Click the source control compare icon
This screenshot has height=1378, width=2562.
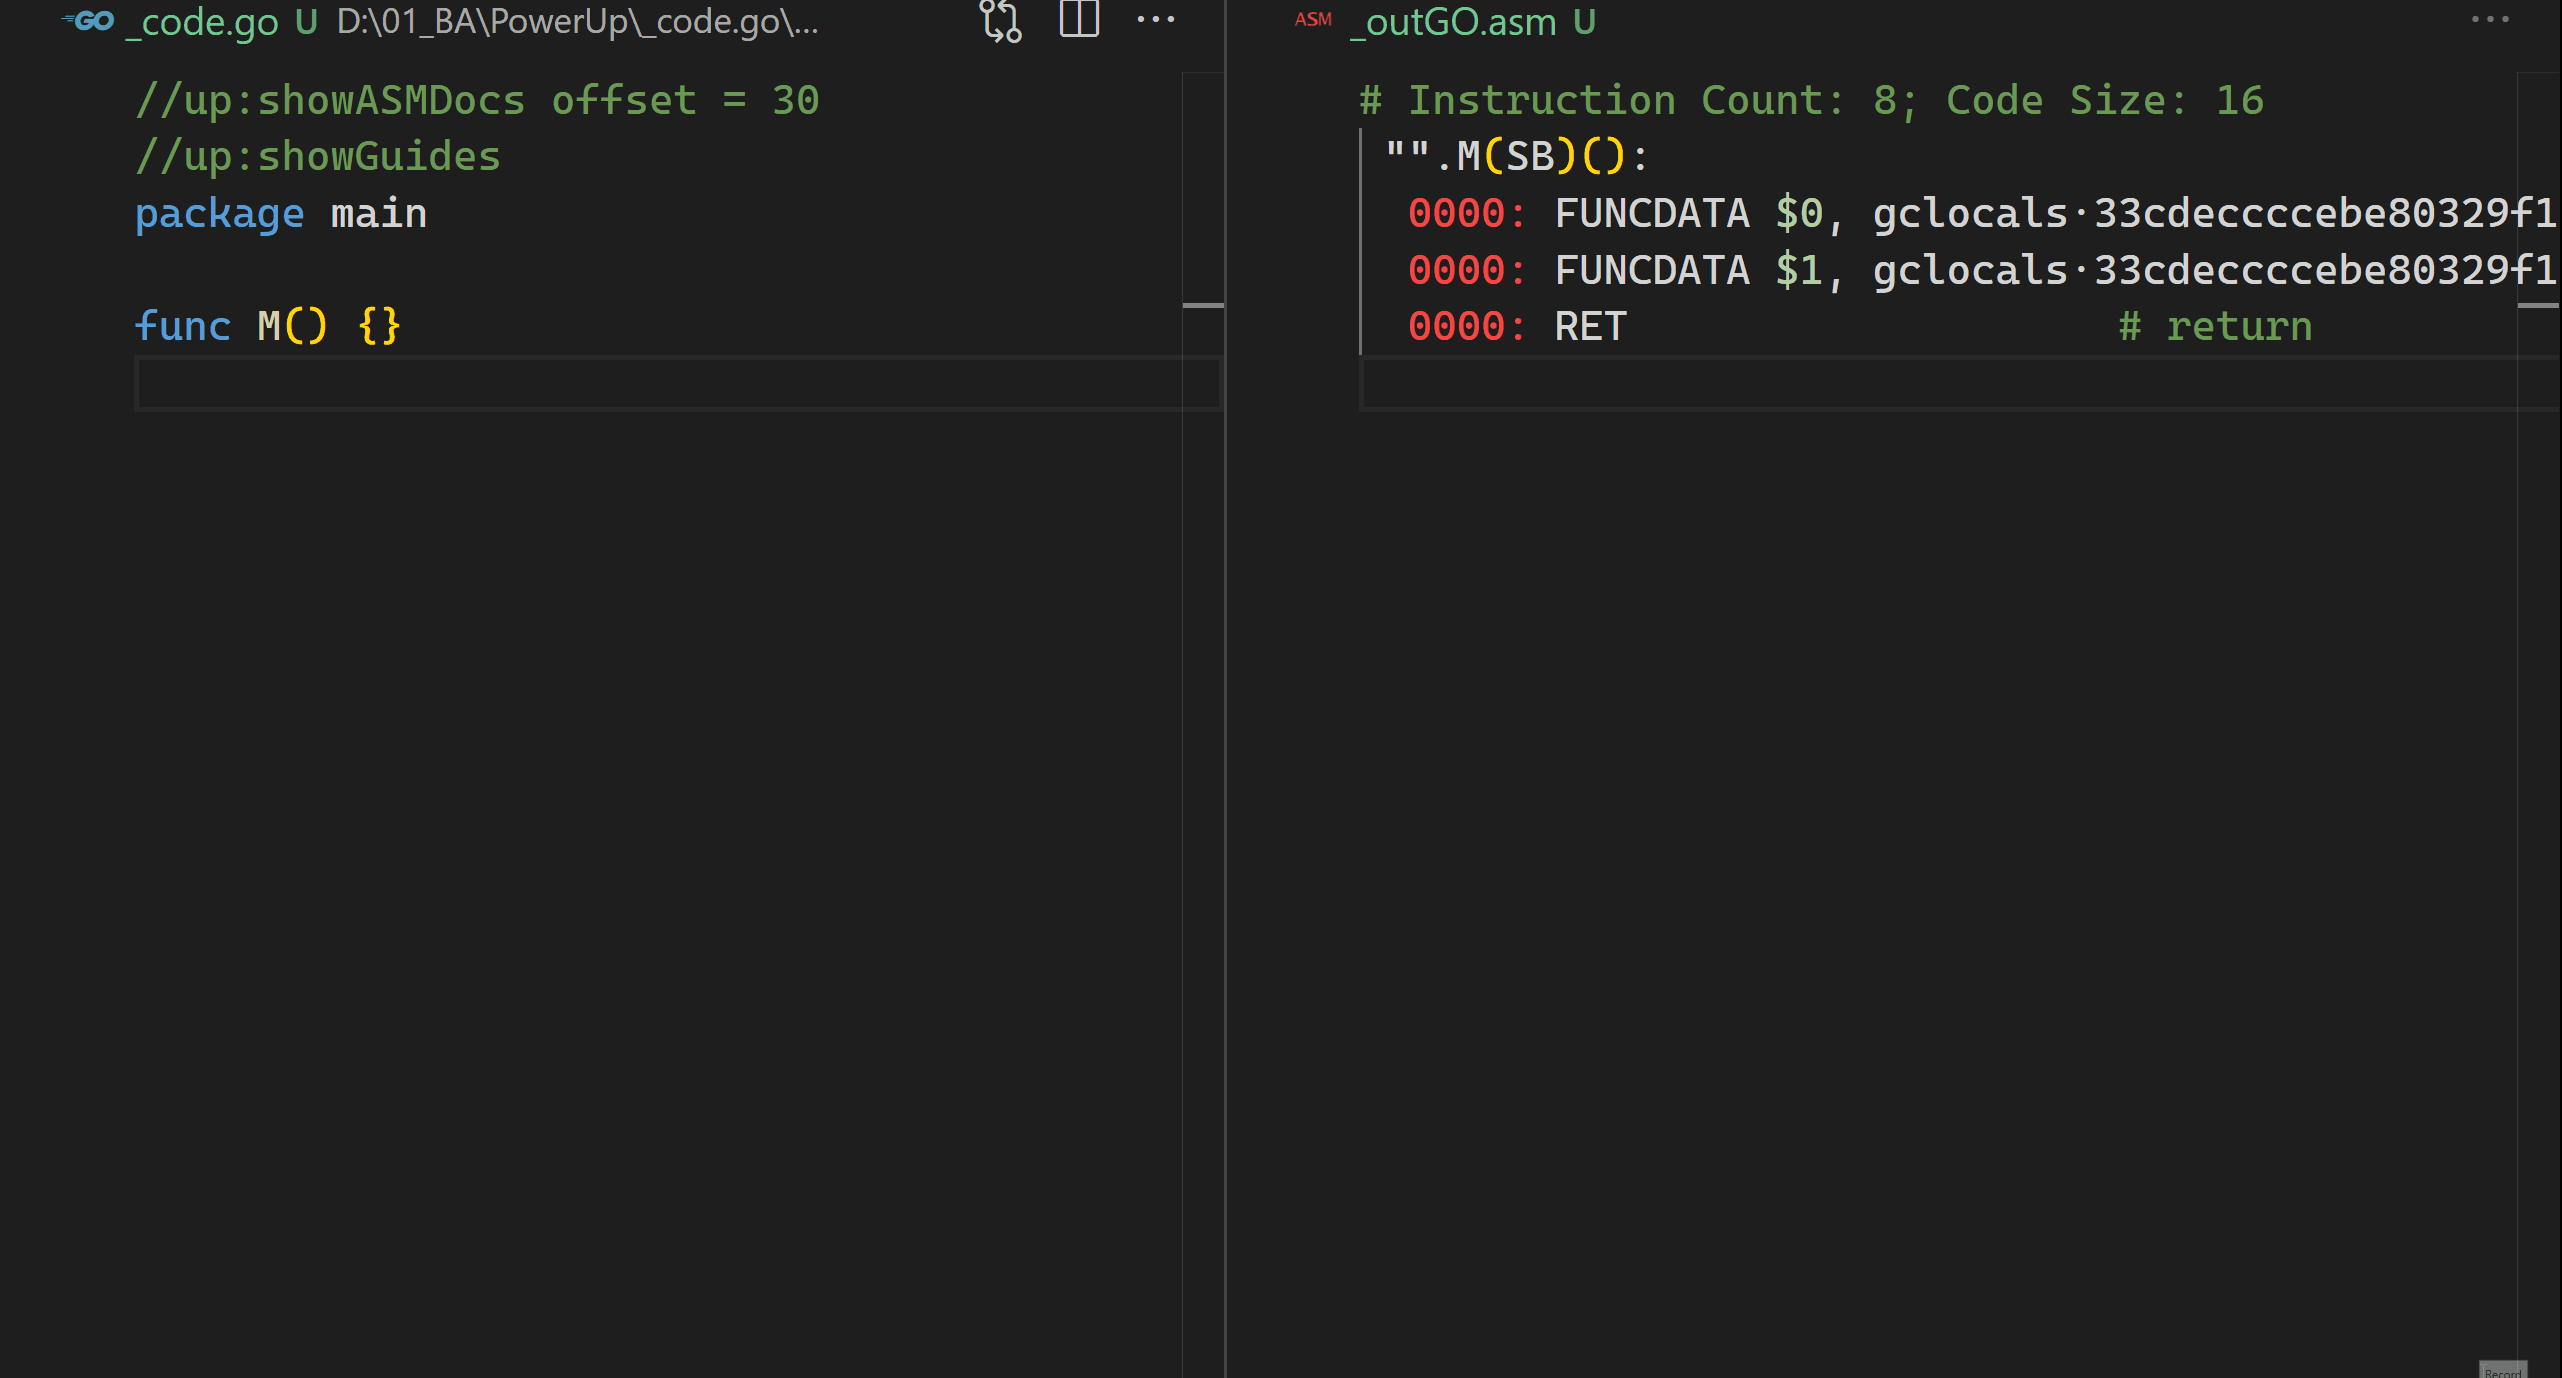pyautogui.click(x=1001, y=22)
